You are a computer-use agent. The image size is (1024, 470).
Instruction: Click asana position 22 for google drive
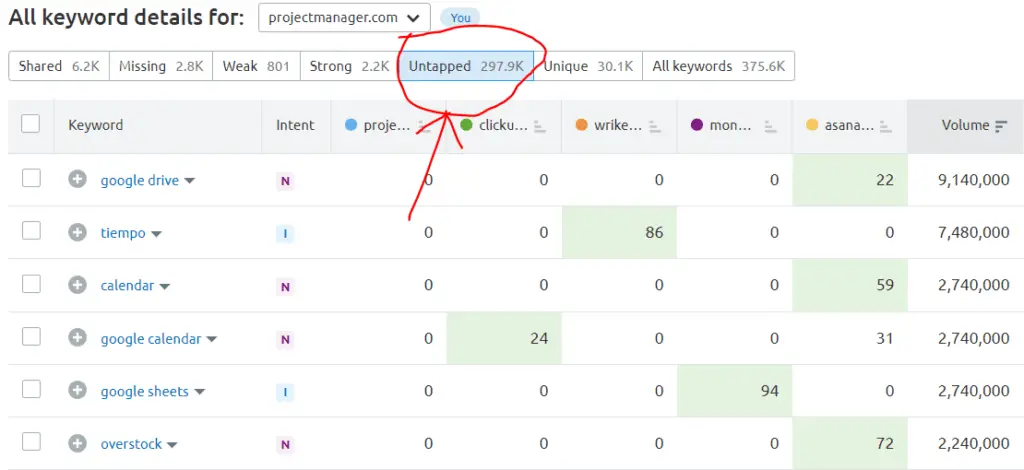(x=885, y=180)
